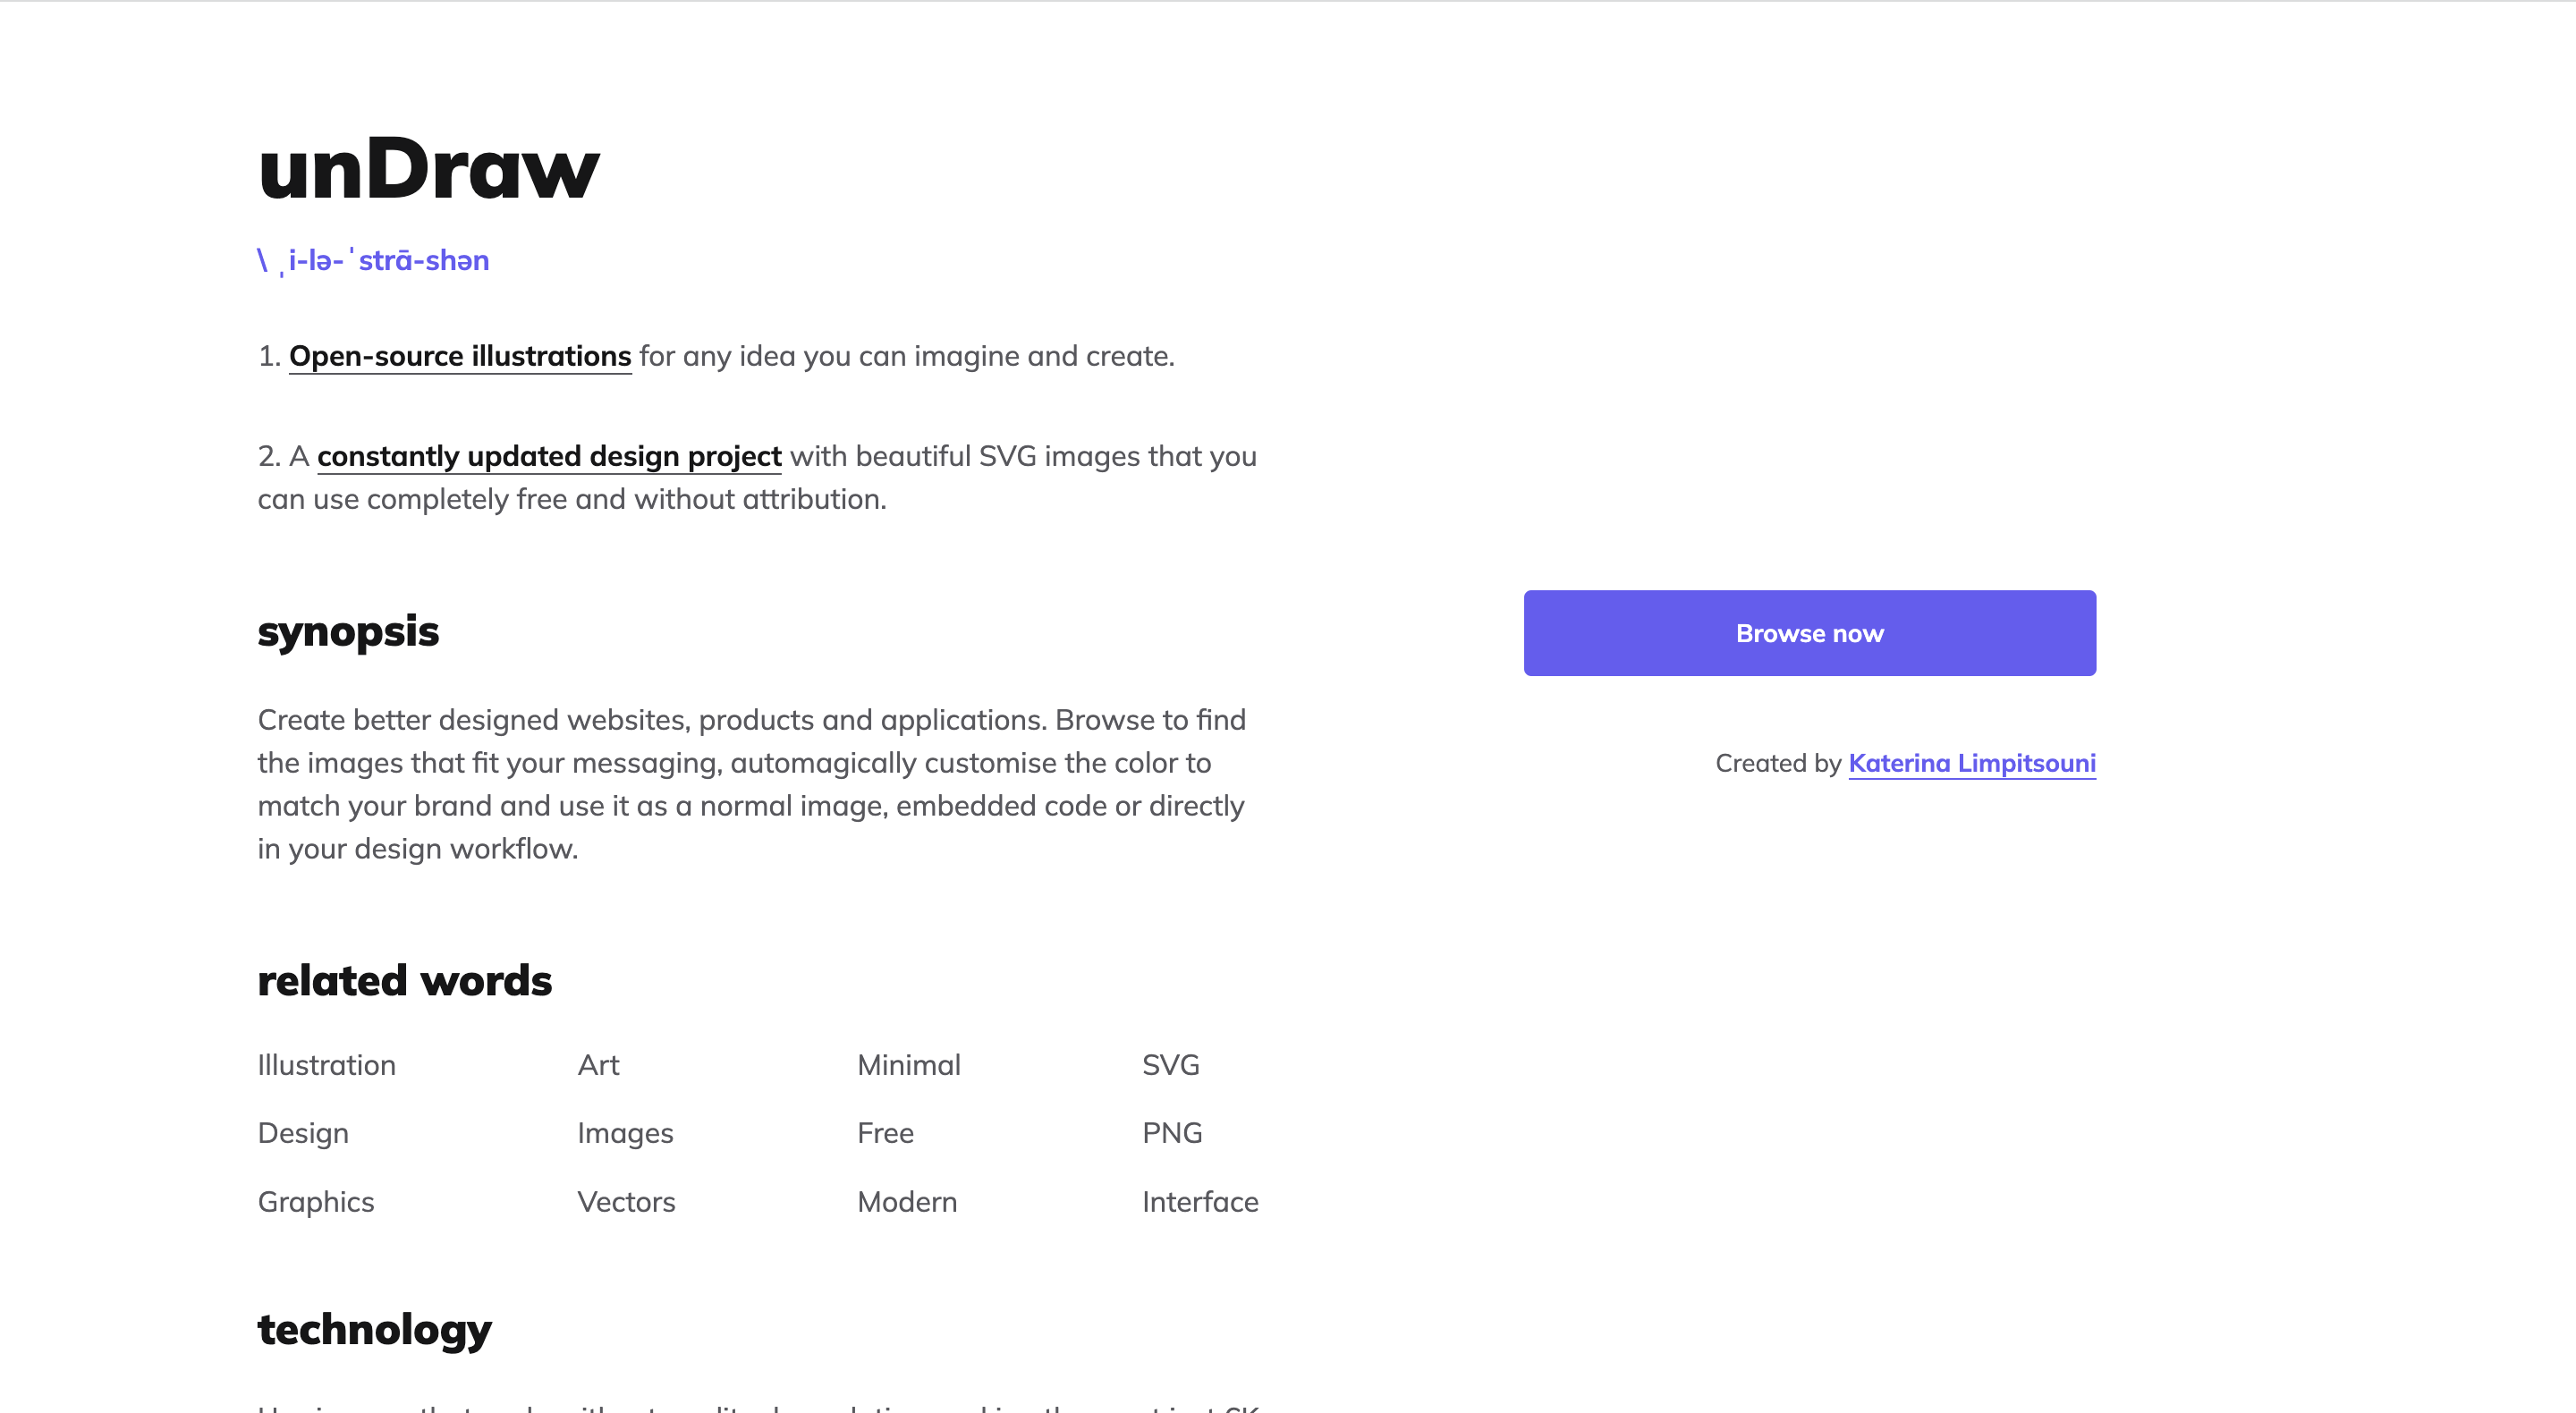2576x1413 pixels.
Task: Select the word Illustration
Action: 326,1065
